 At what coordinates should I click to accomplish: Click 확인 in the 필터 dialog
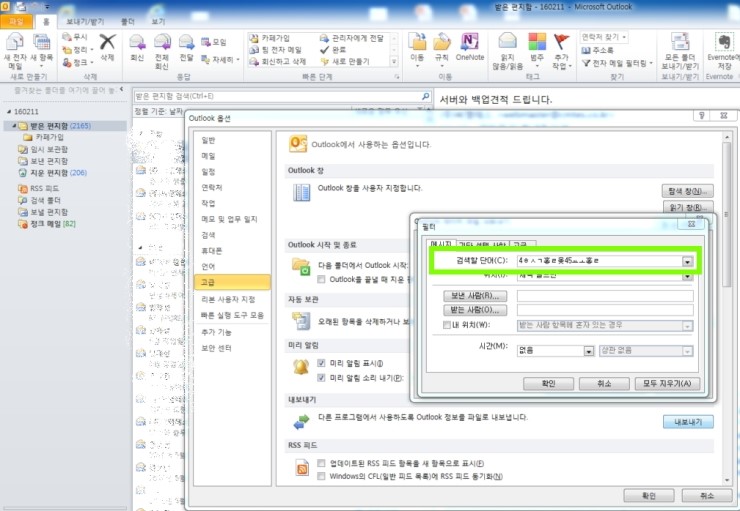[548, 384]
